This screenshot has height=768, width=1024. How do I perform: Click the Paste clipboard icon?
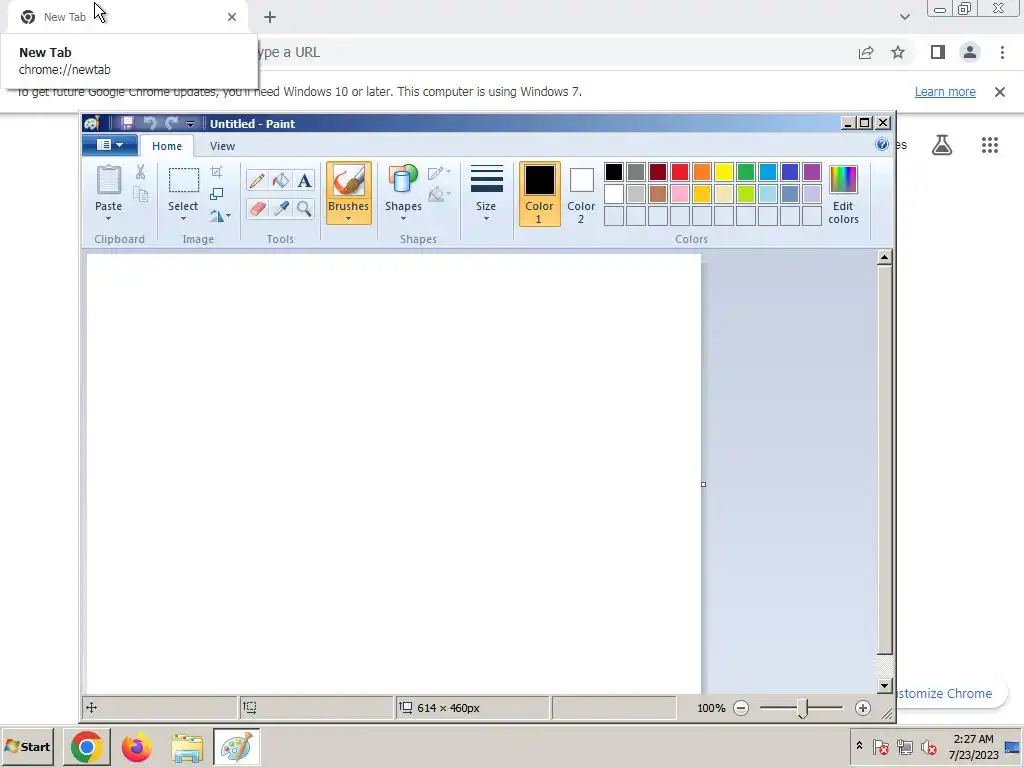pyautogui.click(x=108, y=180)
